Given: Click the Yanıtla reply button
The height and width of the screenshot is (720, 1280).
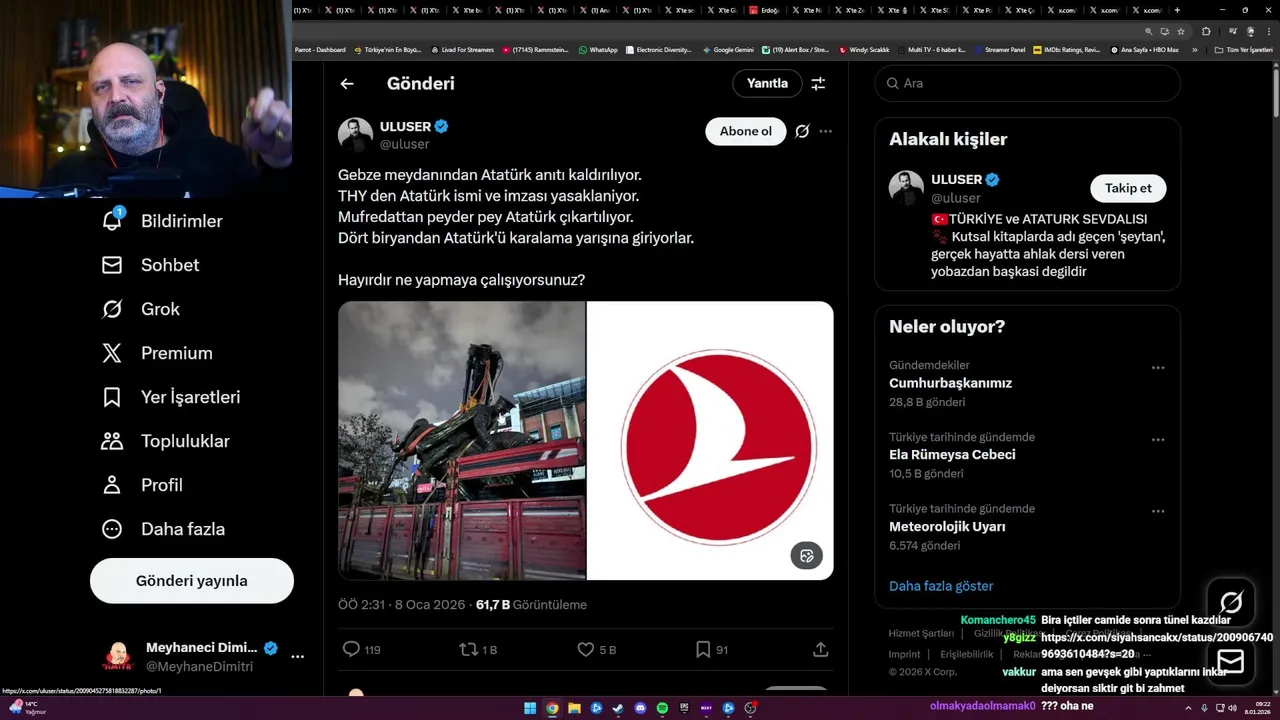Looking at the screenshot, I should (767, 84).
